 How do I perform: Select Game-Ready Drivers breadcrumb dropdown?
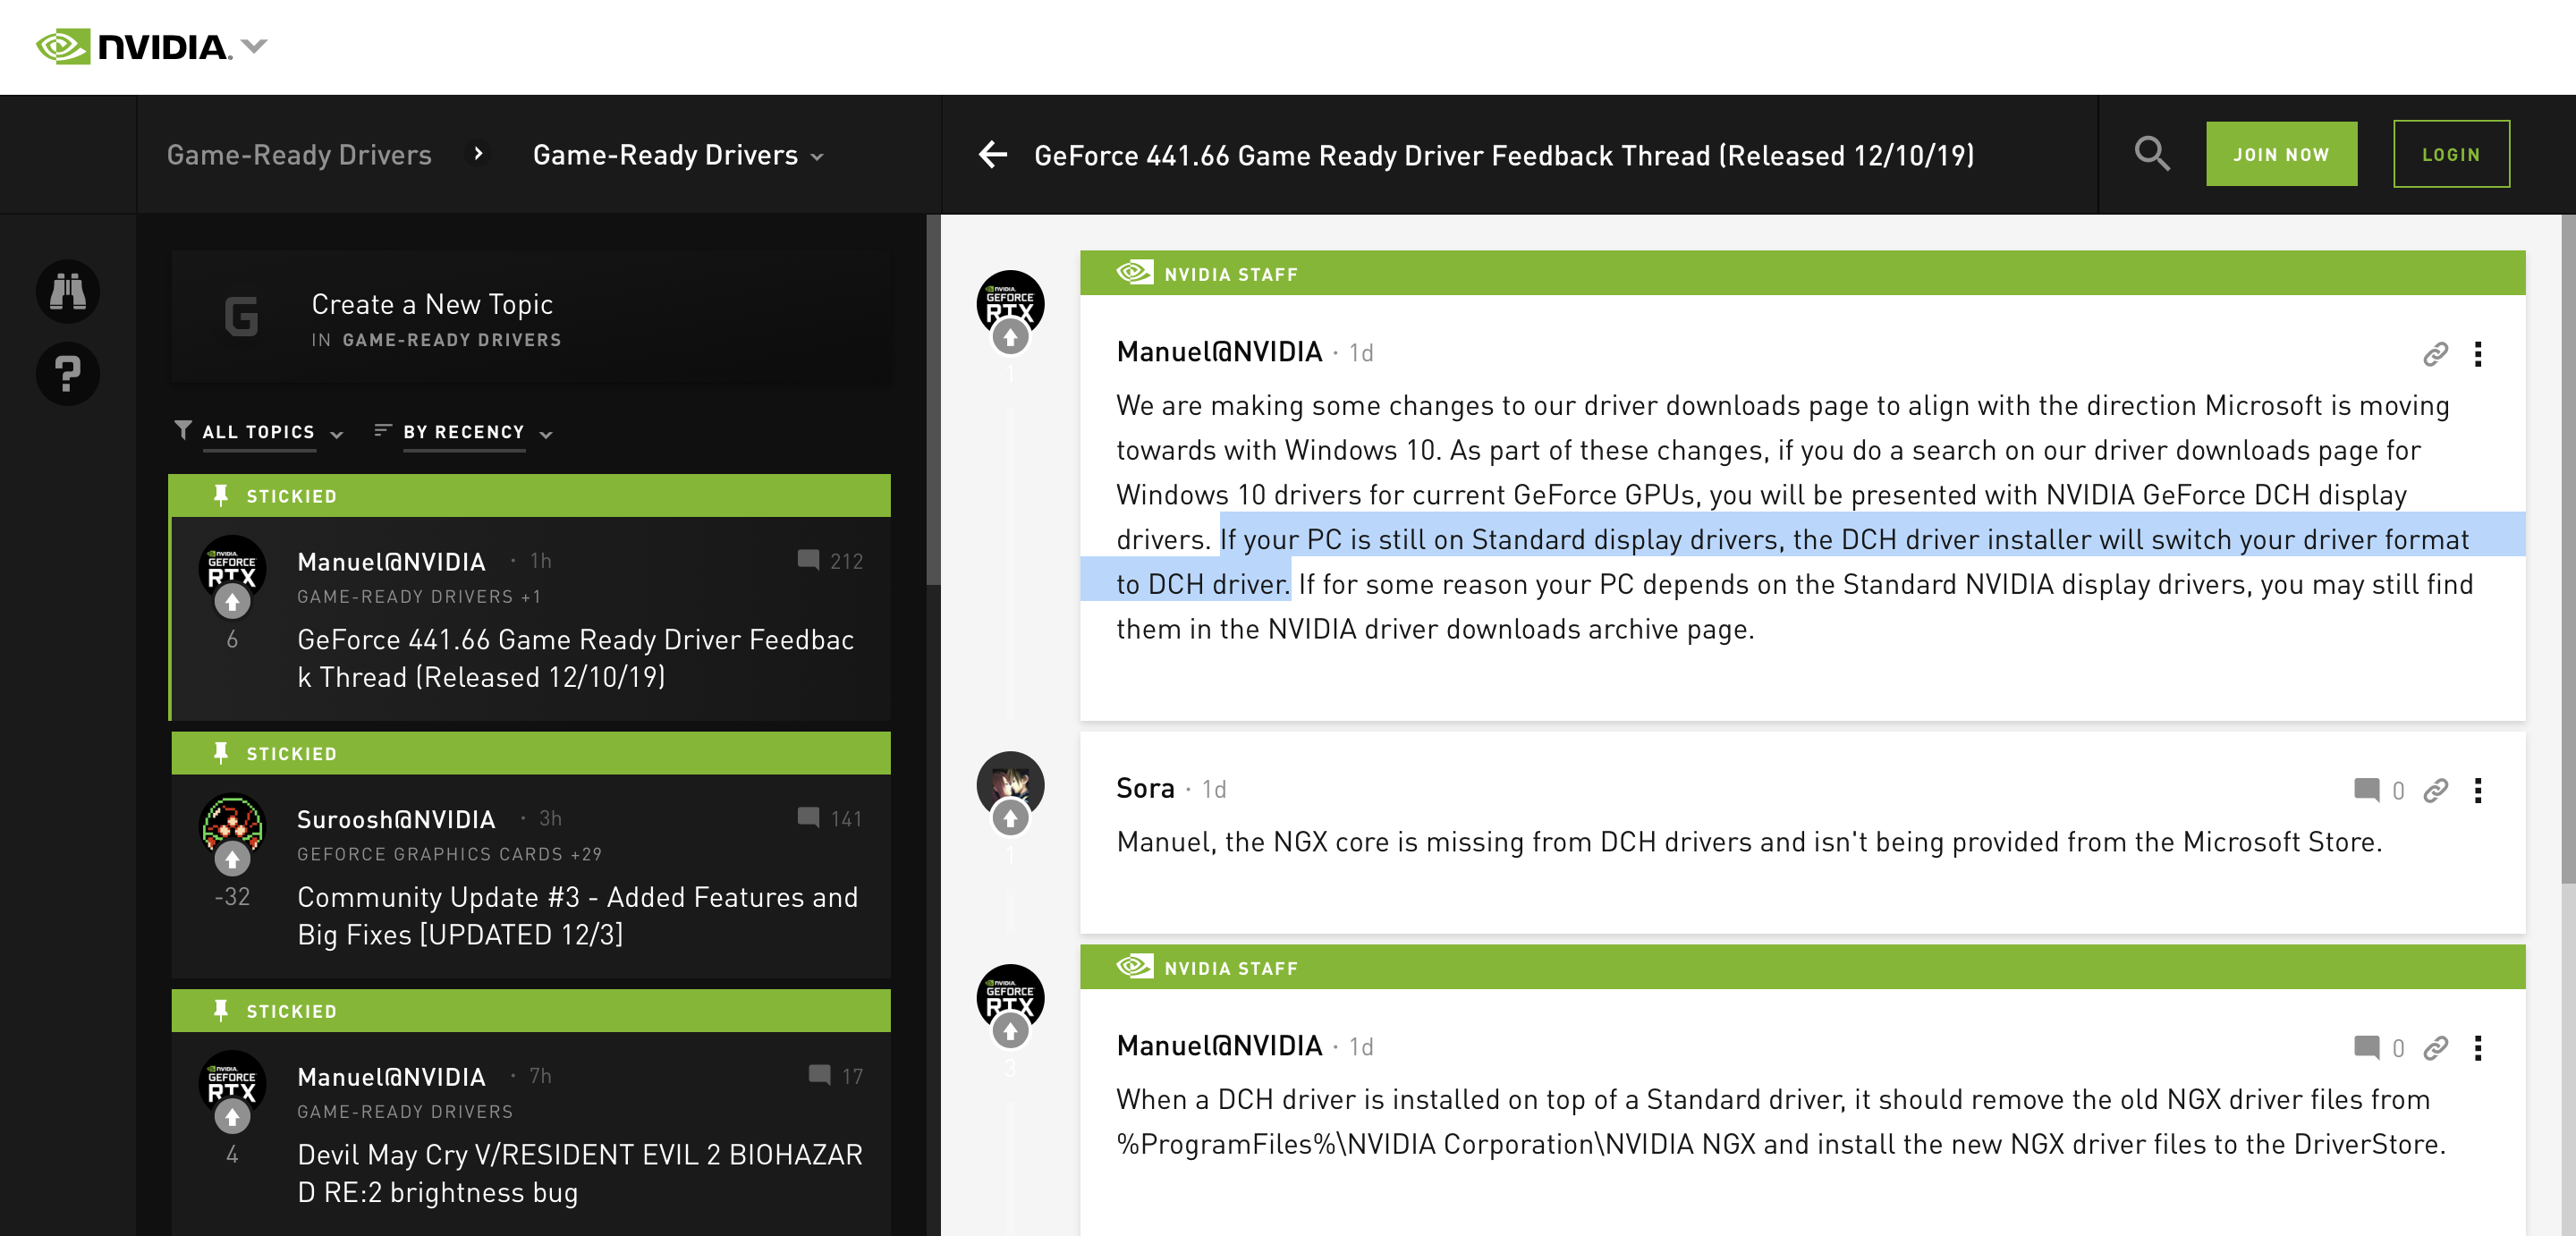678,155
